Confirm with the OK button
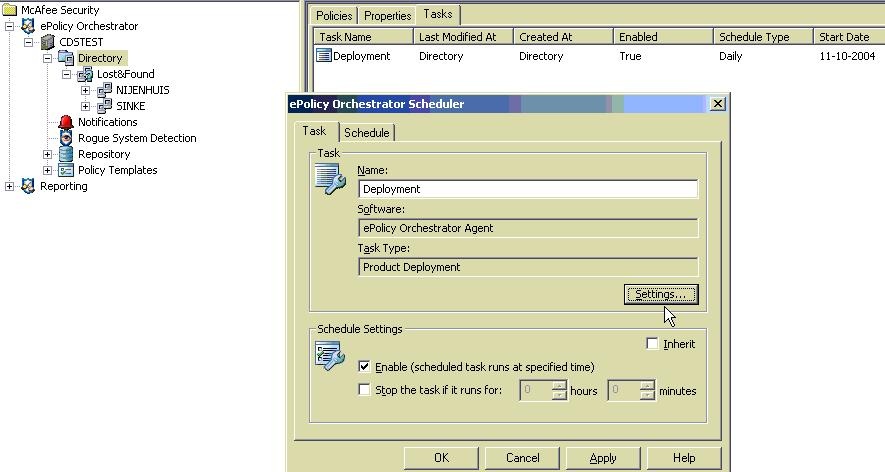The width and height of the screenshot is (885, 472). pyautogui.click(x=441, y=458)
